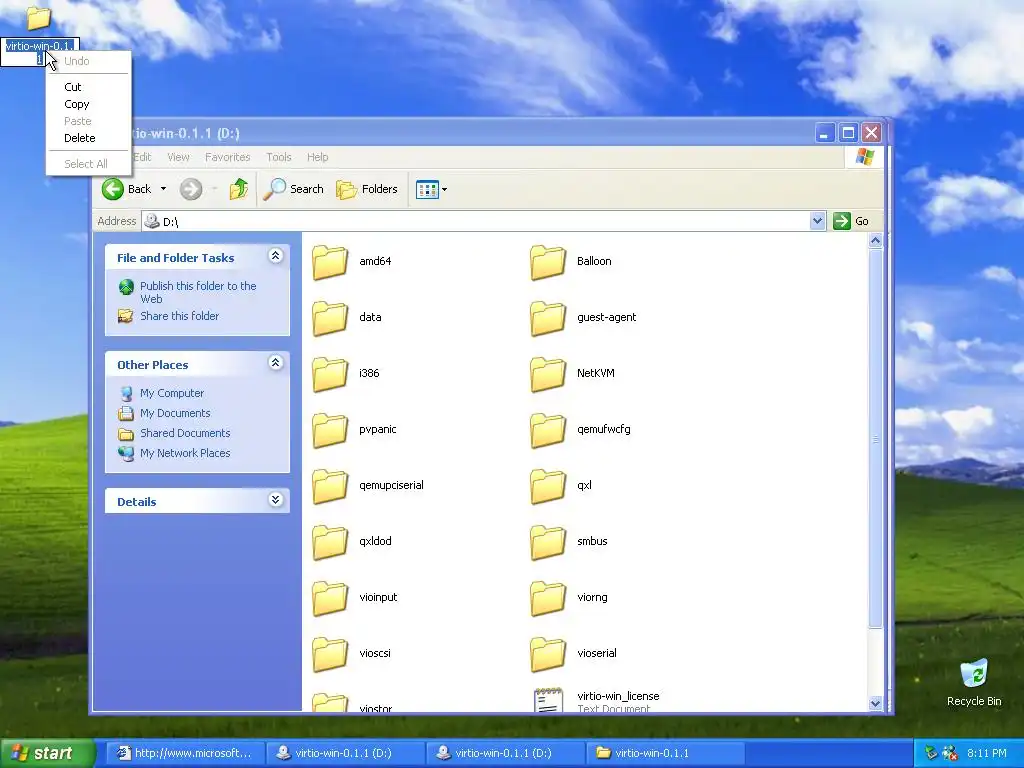Open the amd64 folder icon
The image size is (1024, 768).
click(x=330, y=263)
